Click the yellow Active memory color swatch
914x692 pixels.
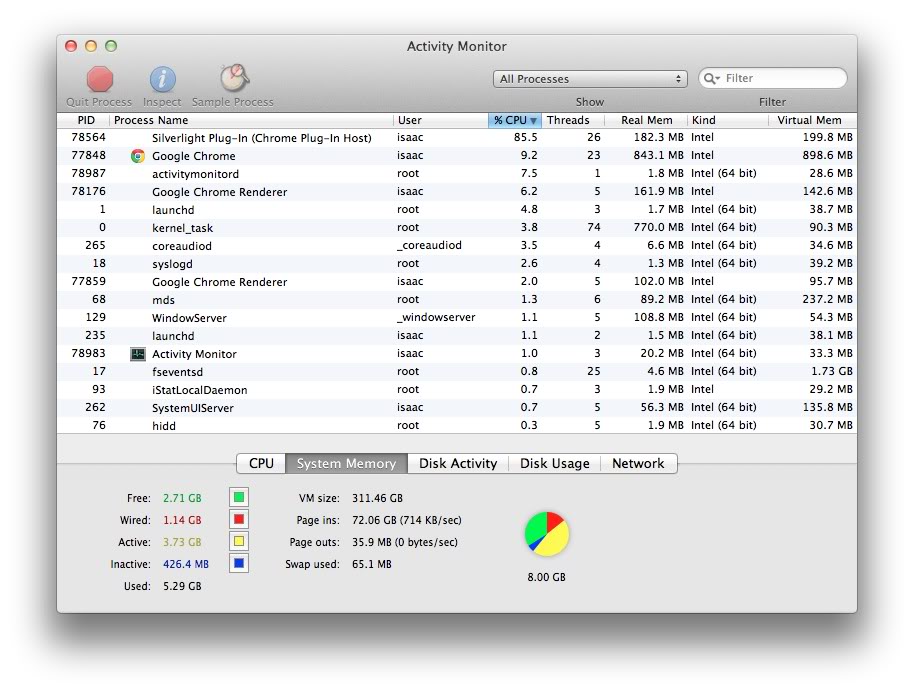click(x=239, y=541)
